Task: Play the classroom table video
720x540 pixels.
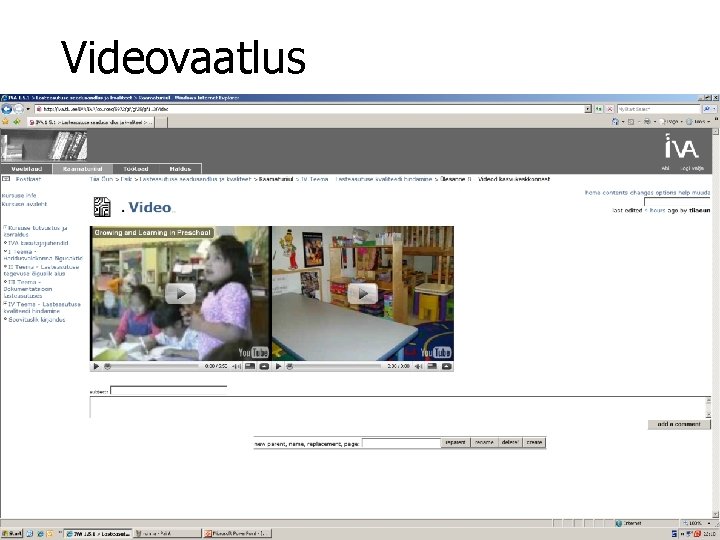Action: pos(363,293)
